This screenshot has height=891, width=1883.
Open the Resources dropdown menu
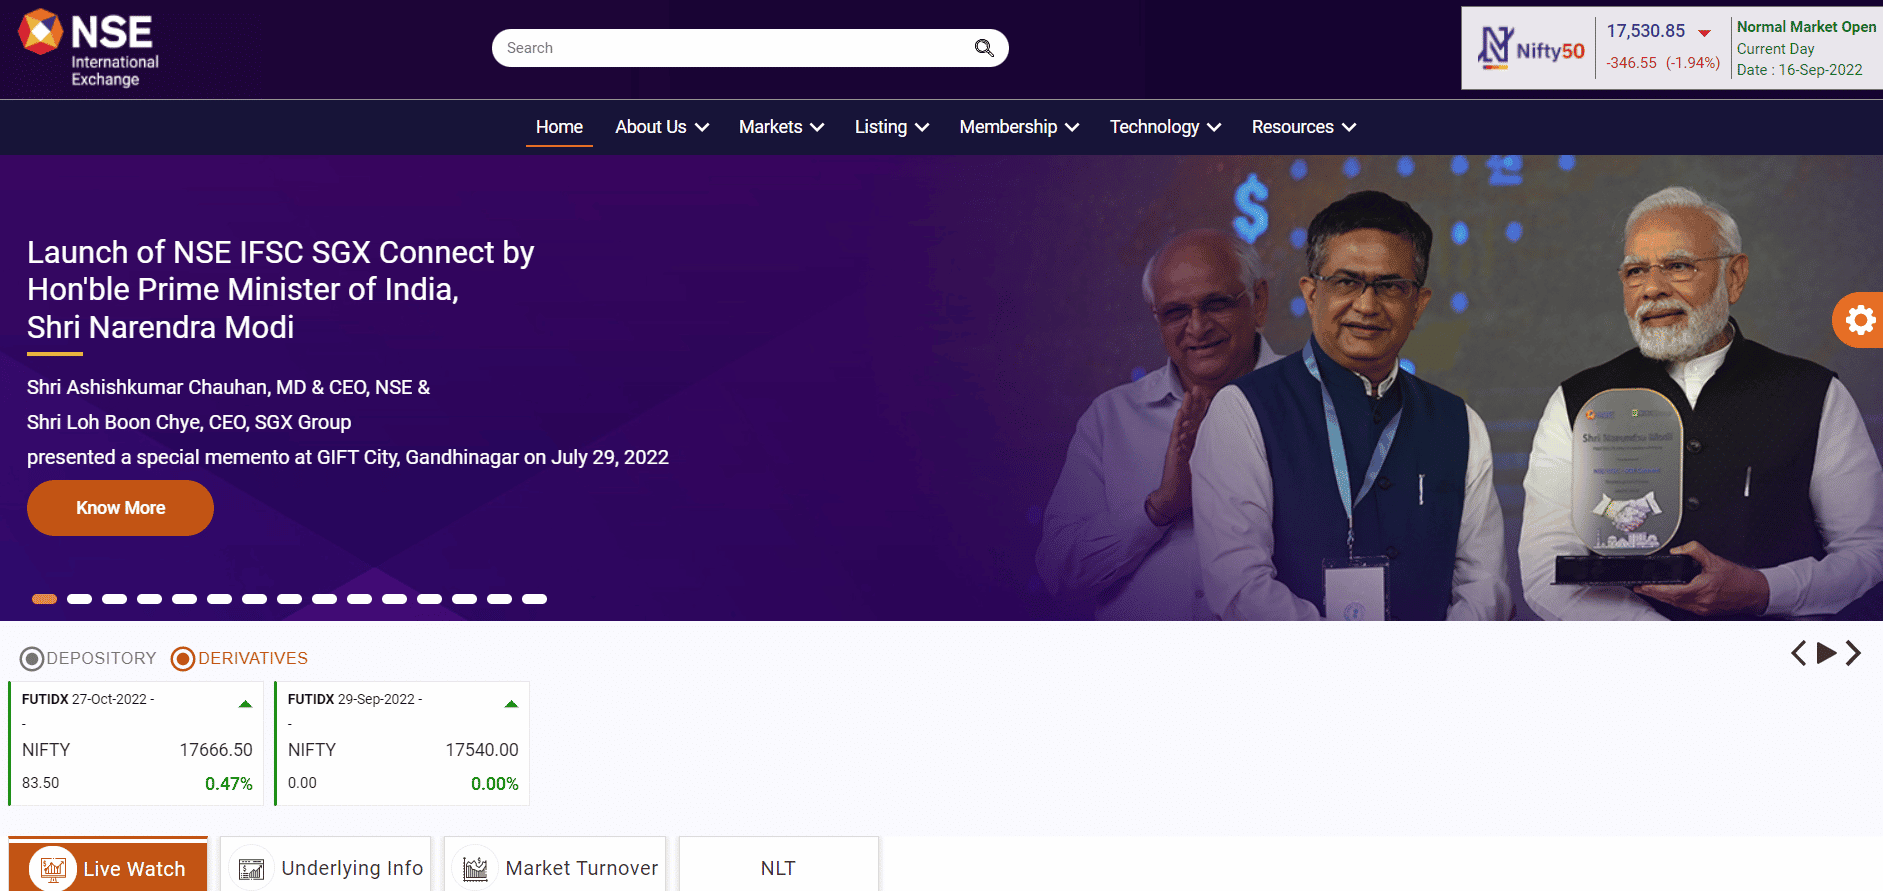[x=1303, y=127]
